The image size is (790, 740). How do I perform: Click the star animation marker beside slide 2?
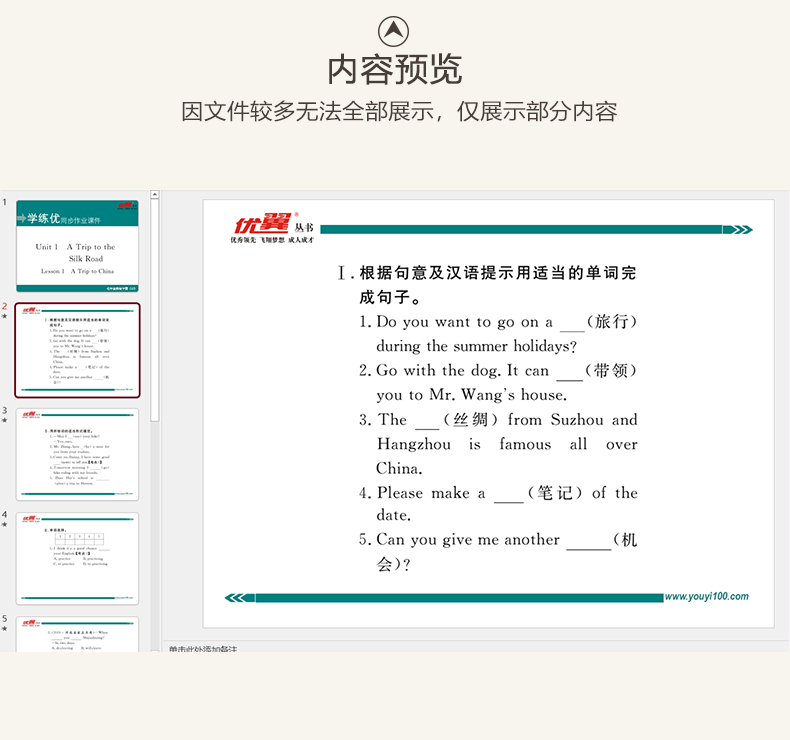[5, 316]
